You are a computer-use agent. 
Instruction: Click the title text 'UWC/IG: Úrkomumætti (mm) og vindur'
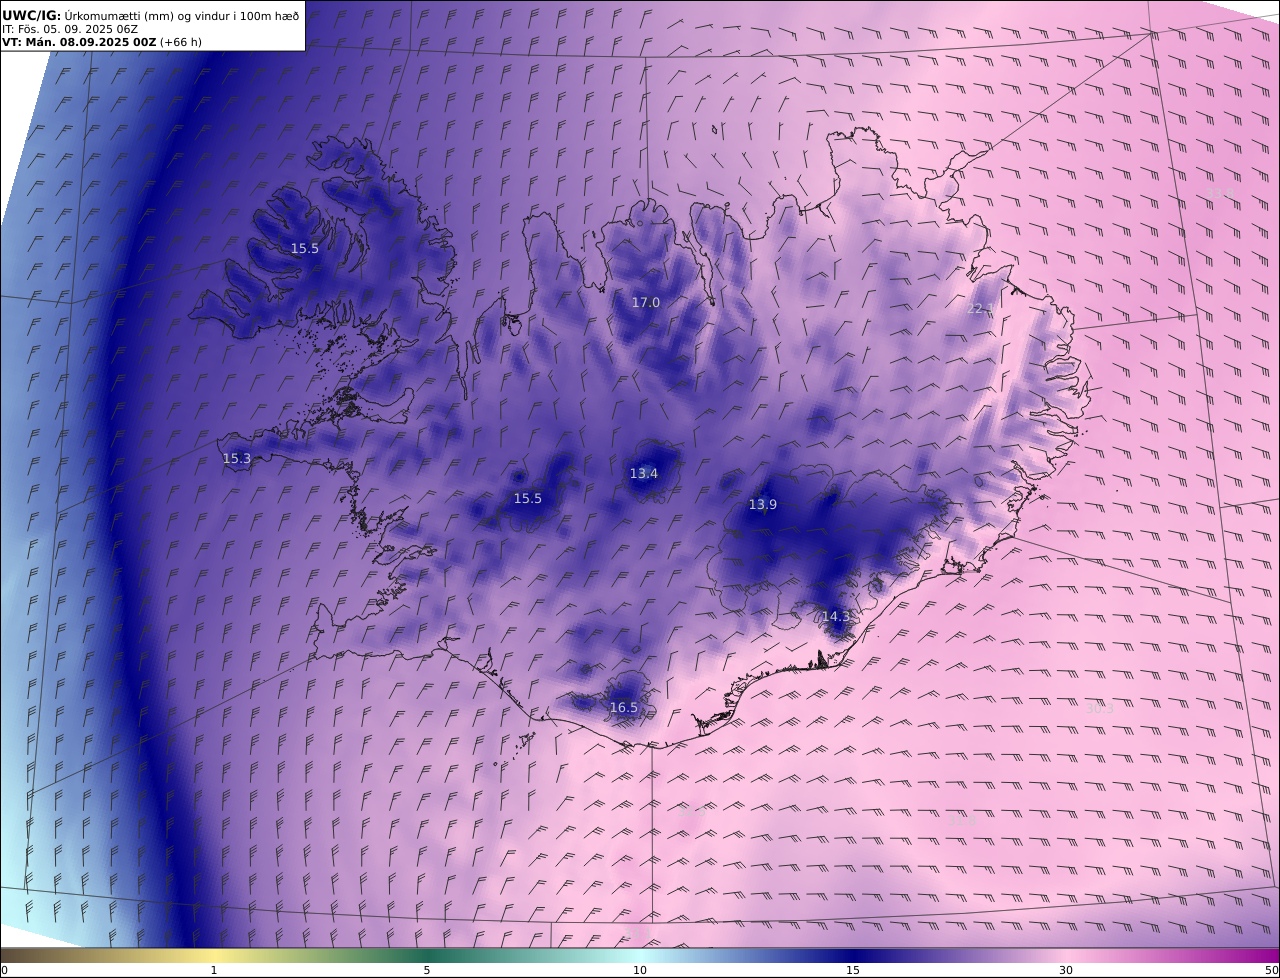[115, 15]
